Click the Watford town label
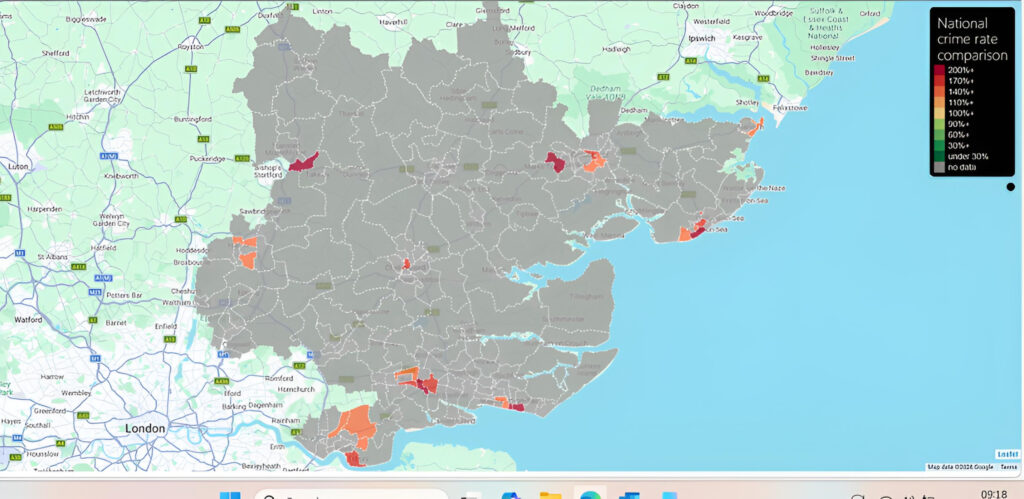1024x499 pixels. (28, 320)
